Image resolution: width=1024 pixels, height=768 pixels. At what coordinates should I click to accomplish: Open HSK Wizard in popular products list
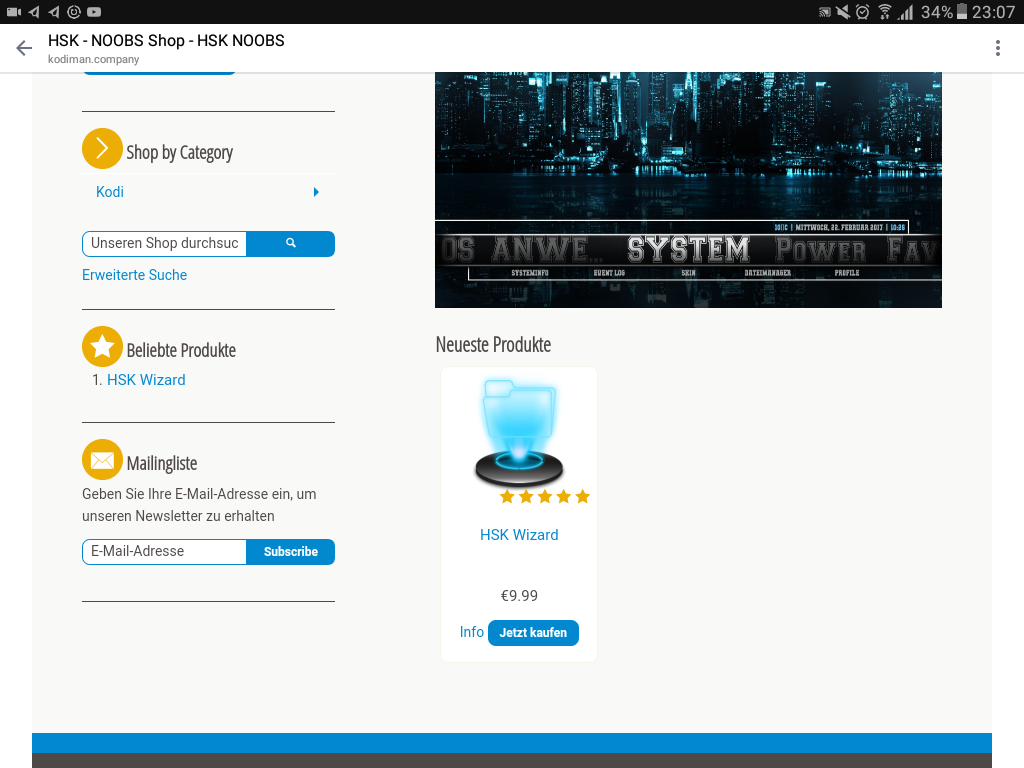pos(146,380)
